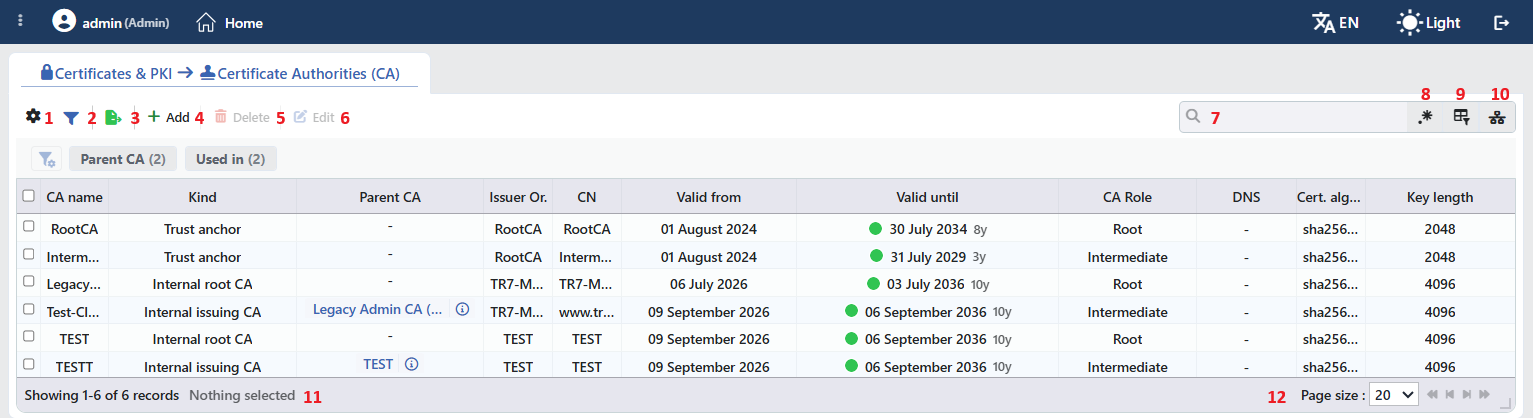This screenshot has width=1533, height=418.
Task: Open the regex search mode icon
Action: 1425,117
